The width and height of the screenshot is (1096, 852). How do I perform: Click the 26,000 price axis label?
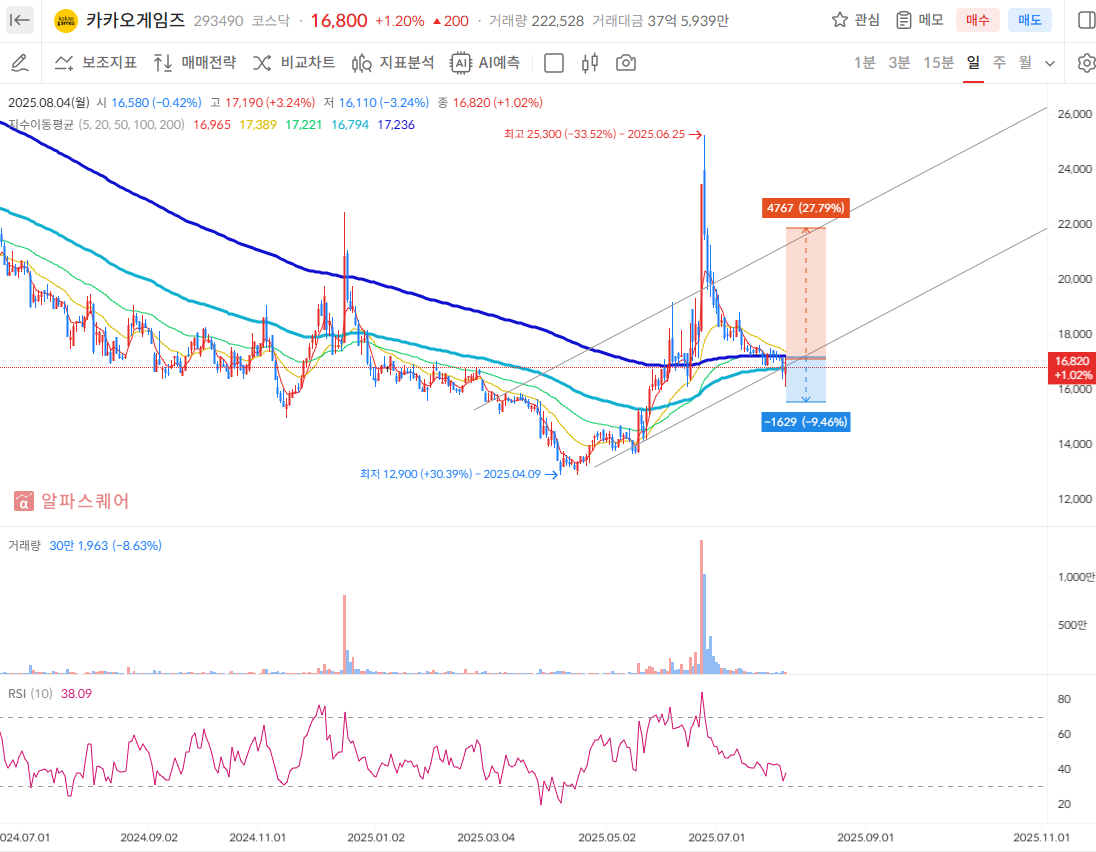(x=1075, y=114)
